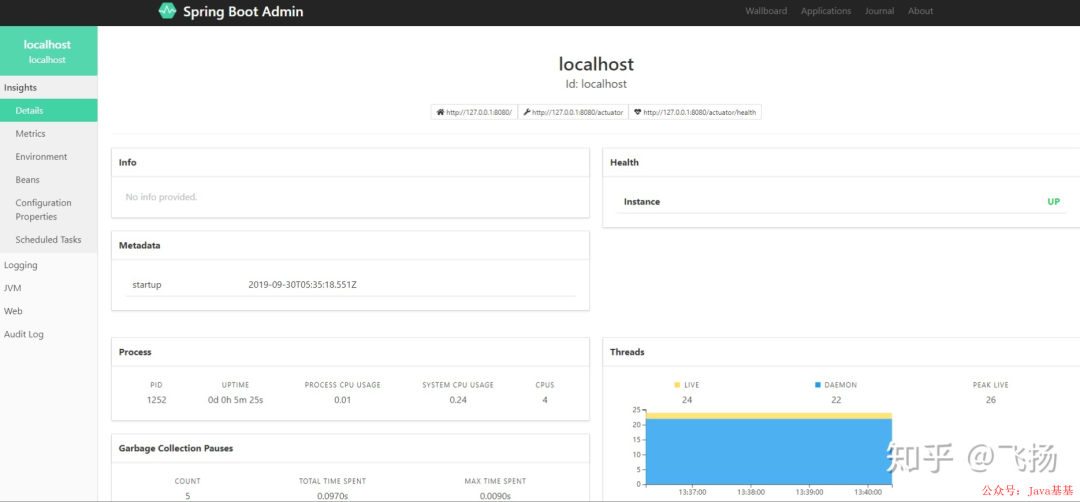Open Metrics in the sidebar
The height and width of the screenshot is (502, 1080).
(x=48, y=134)
